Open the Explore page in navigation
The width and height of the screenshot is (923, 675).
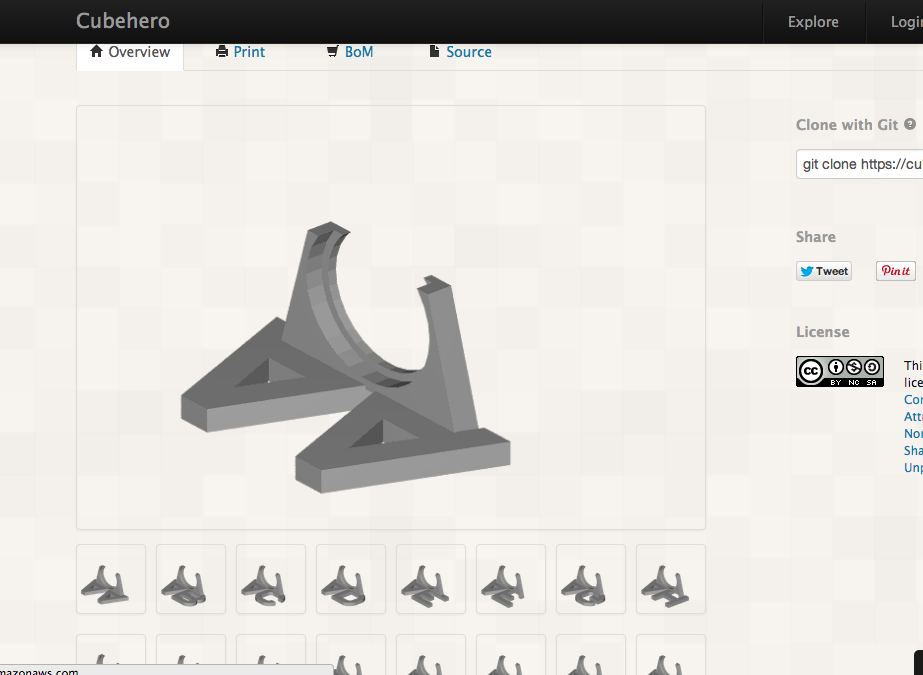(813, 22)
